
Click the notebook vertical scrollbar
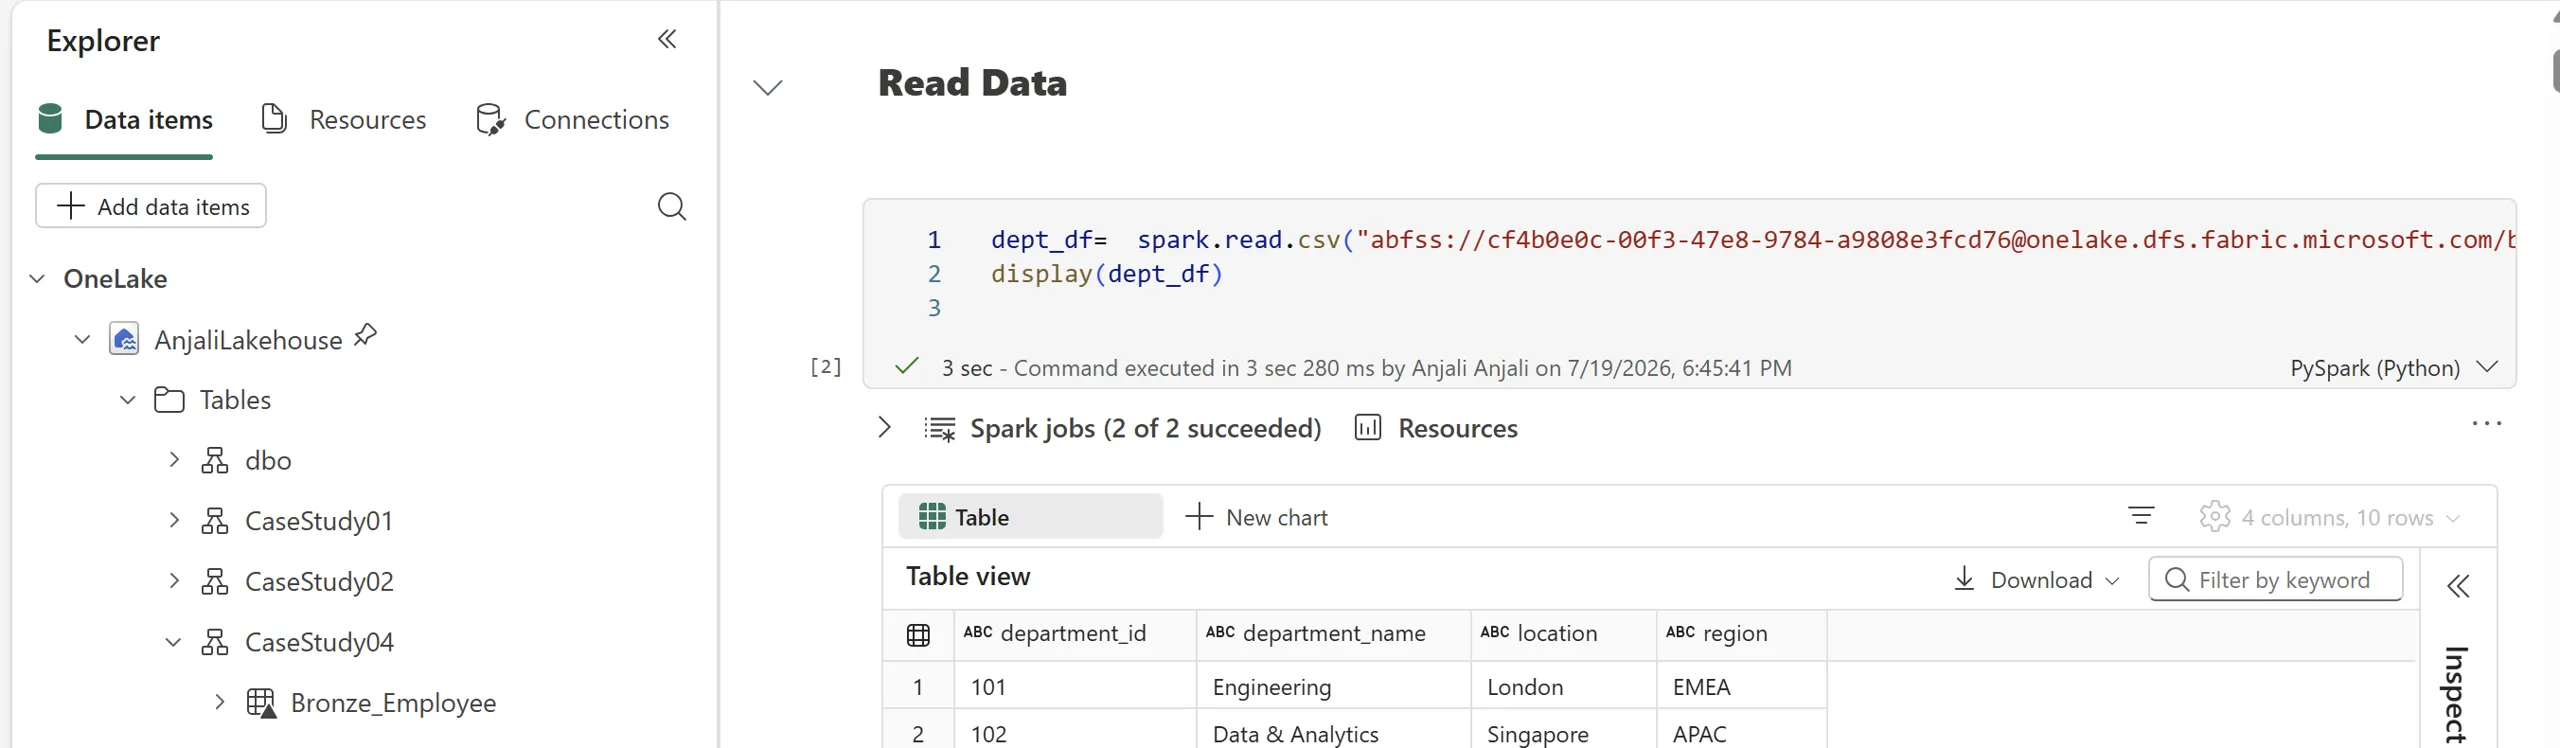(2555, 70)
